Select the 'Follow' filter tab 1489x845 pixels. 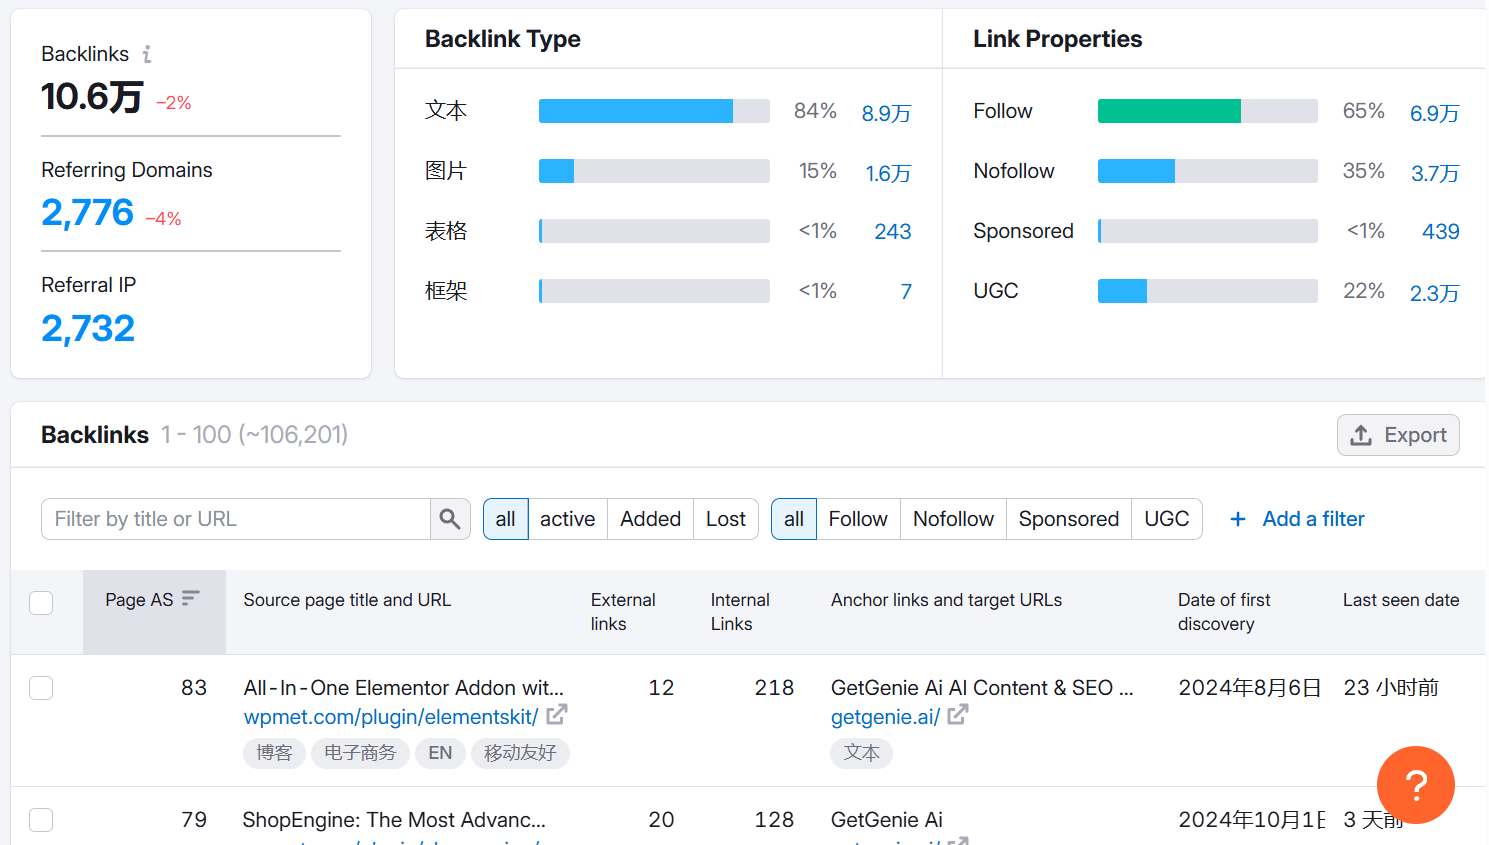(858, 519)
